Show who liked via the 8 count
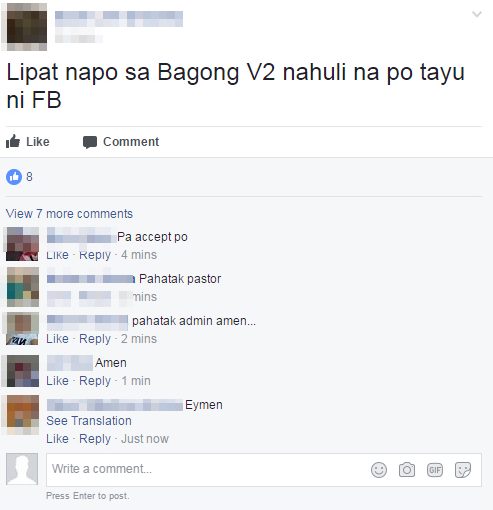Viewport: 493px width, 510px height. tap(29, 177)
